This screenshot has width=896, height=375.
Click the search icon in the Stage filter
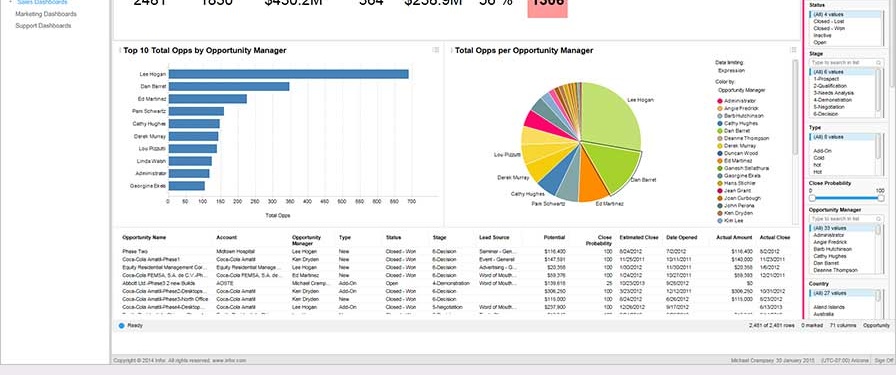coord(879,62)
